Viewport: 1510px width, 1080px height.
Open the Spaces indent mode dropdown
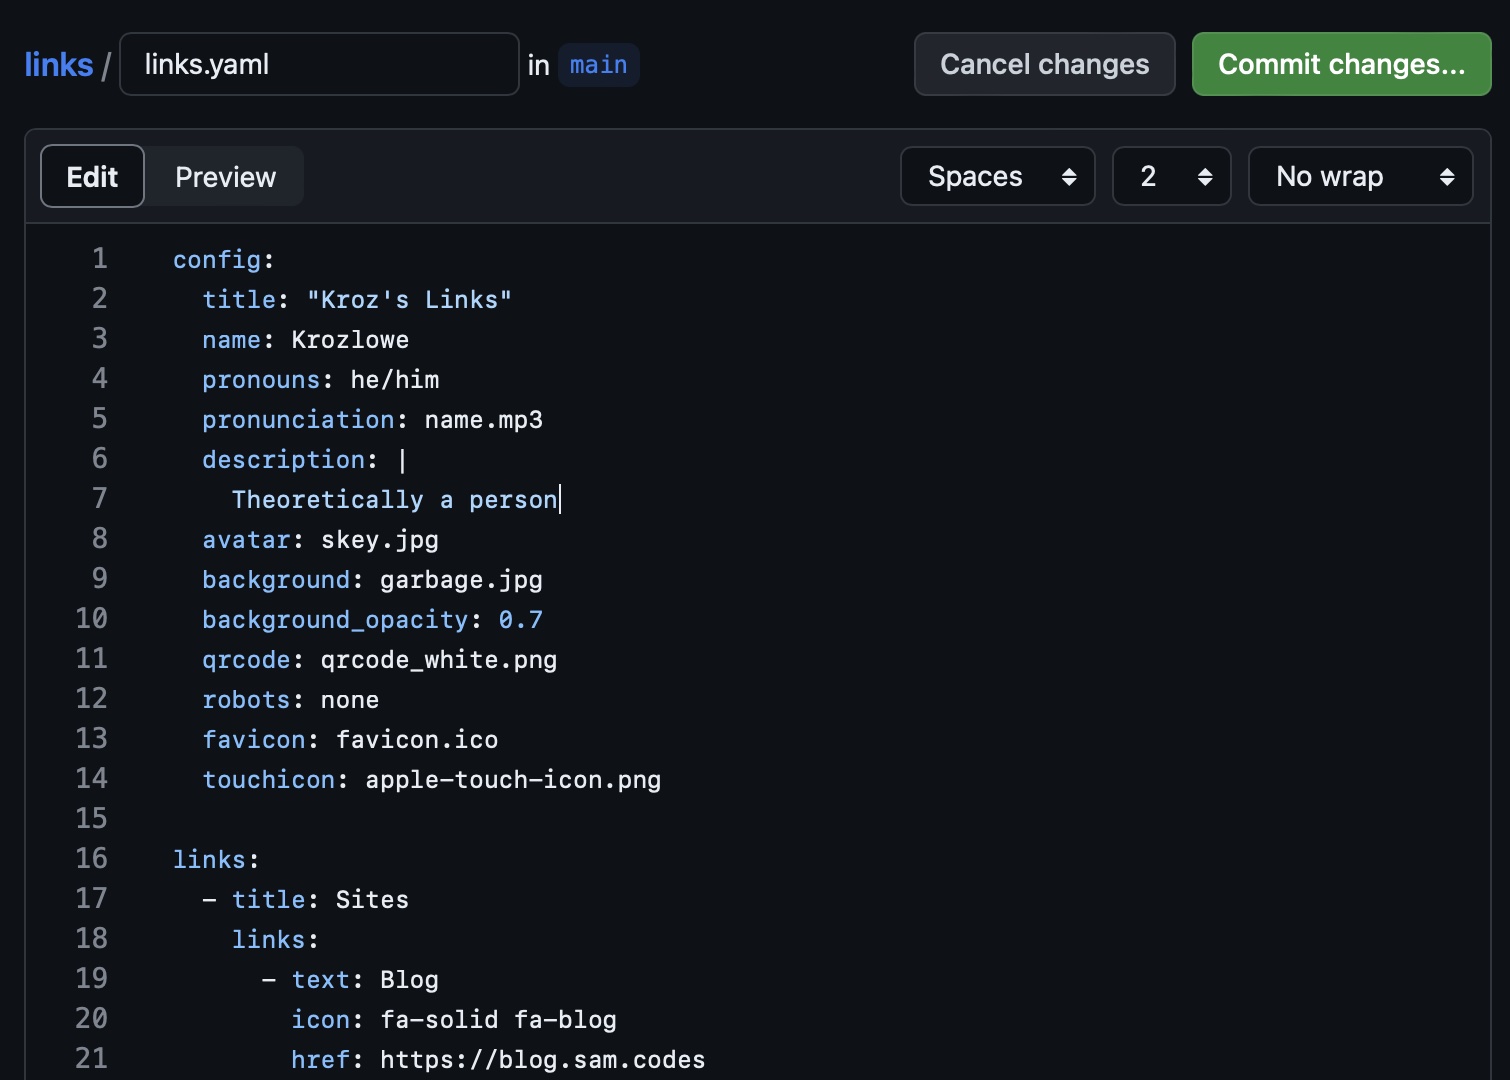tap(997, 177)
